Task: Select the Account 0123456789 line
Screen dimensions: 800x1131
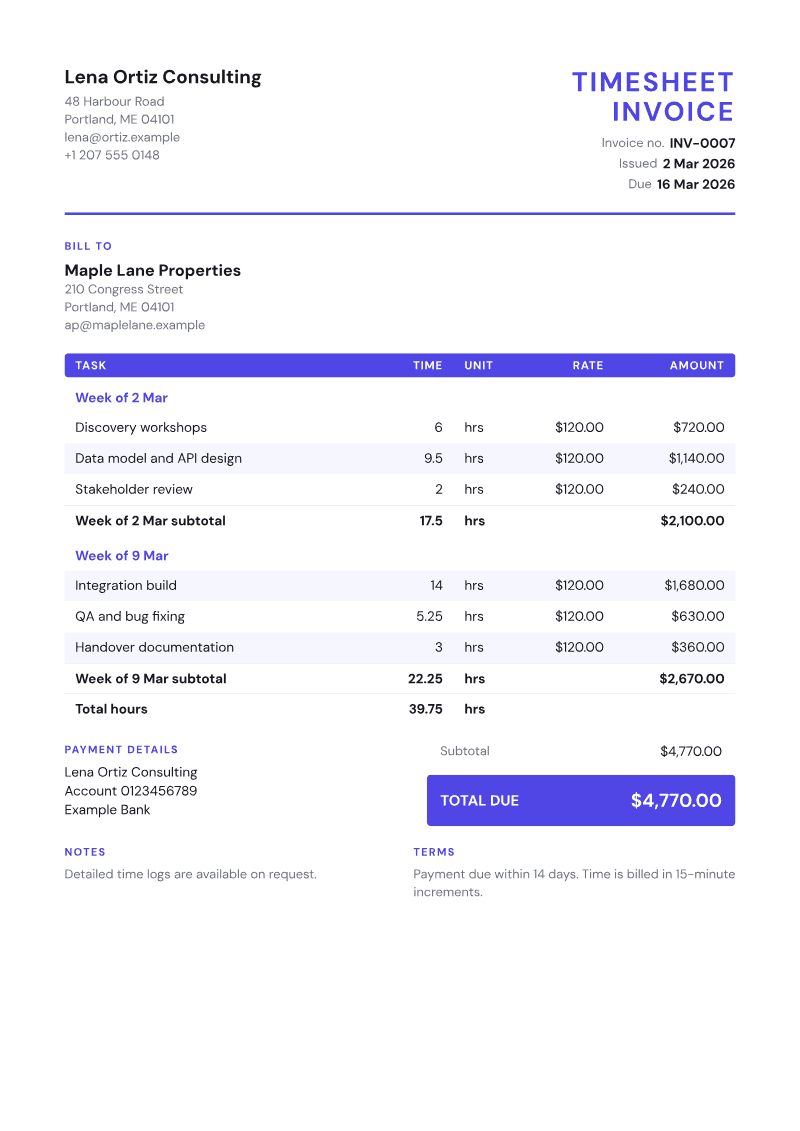Action: click(131, 791)
